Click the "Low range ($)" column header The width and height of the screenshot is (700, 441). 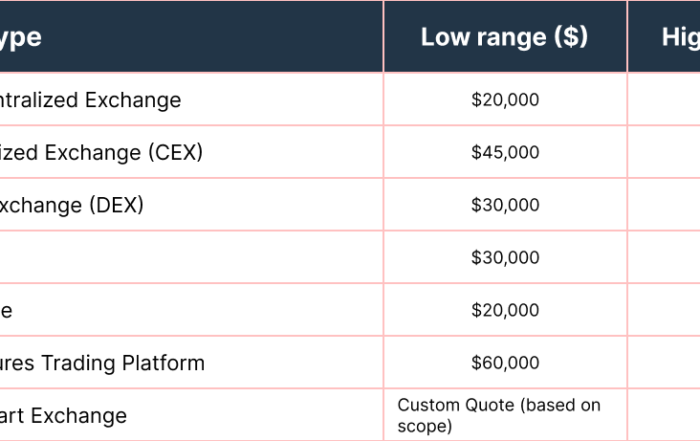[504, 37]
